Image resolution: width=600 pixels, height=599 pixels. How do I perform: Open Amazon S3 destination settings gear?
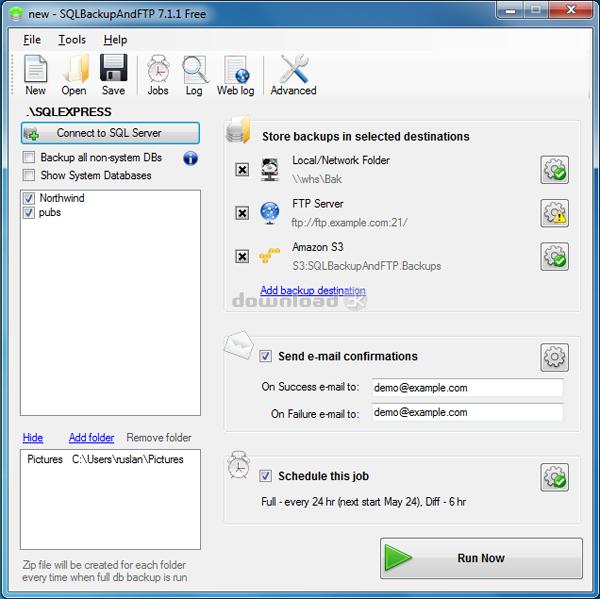coord(554,256)
